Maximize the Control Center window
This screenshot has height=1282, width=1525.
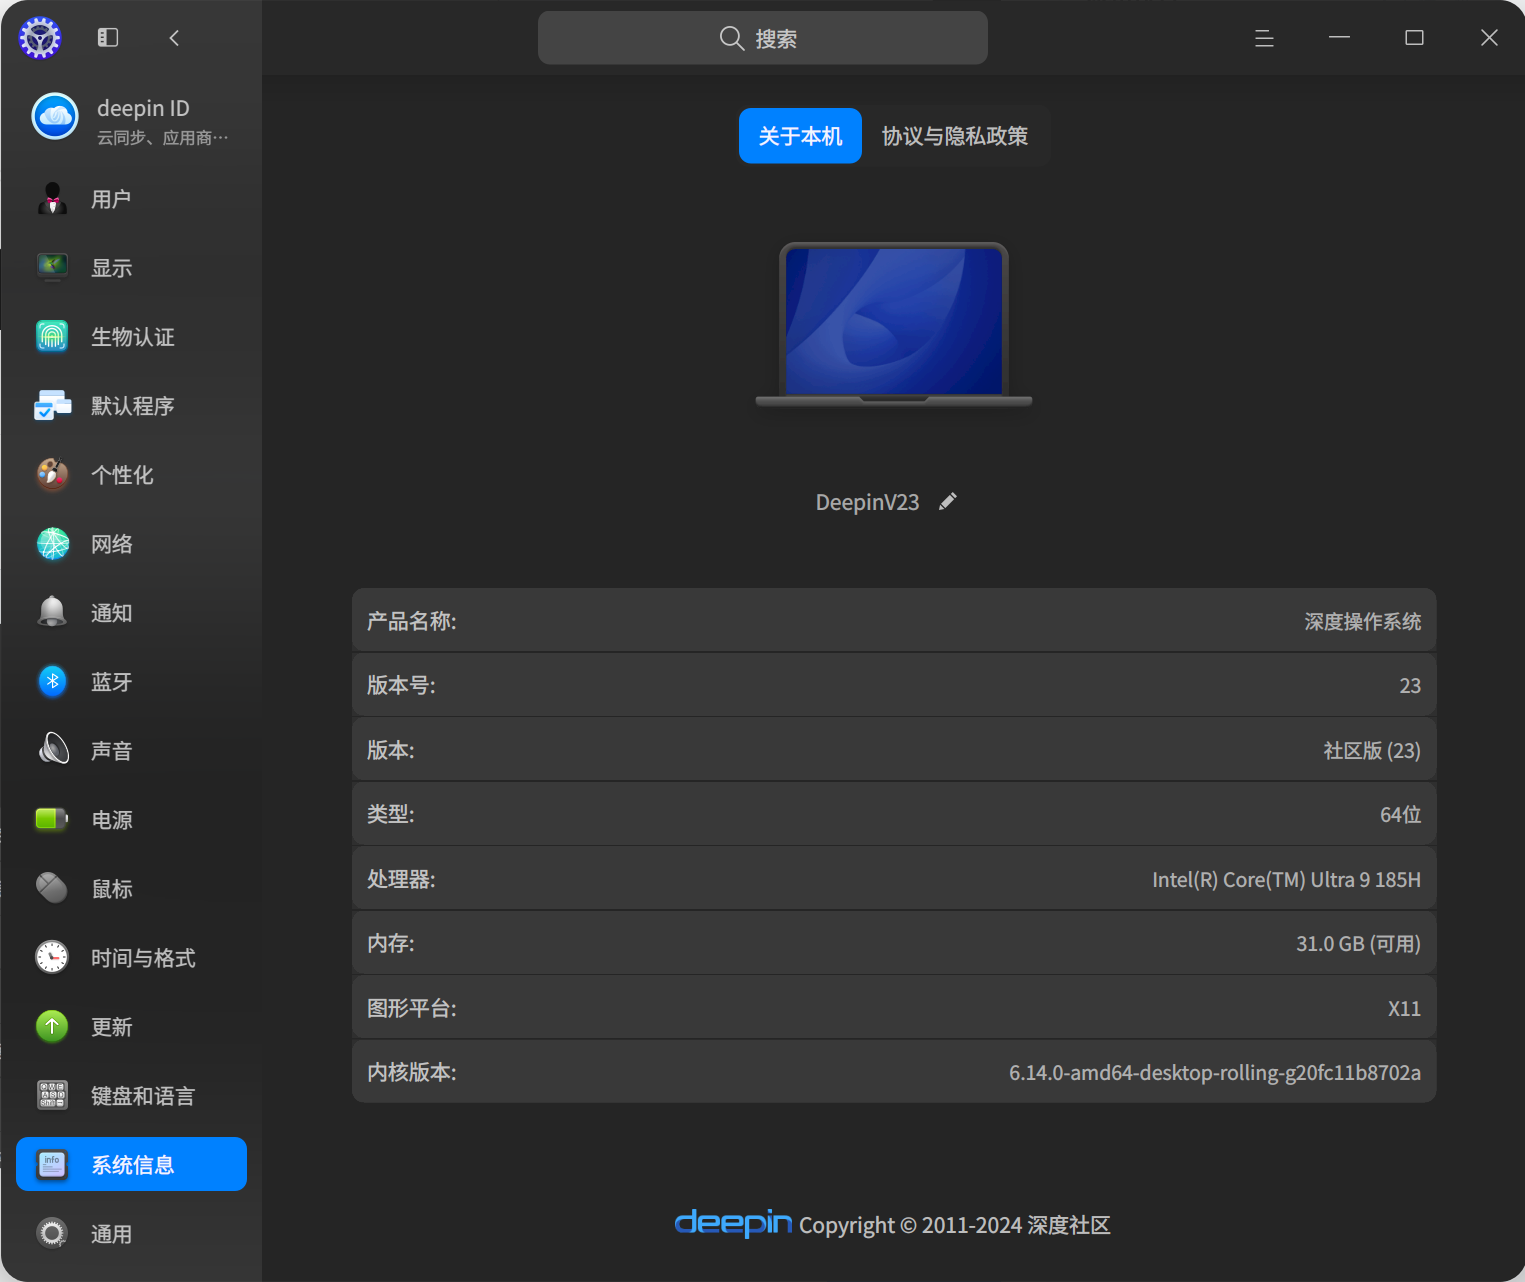click(1414, 38)
